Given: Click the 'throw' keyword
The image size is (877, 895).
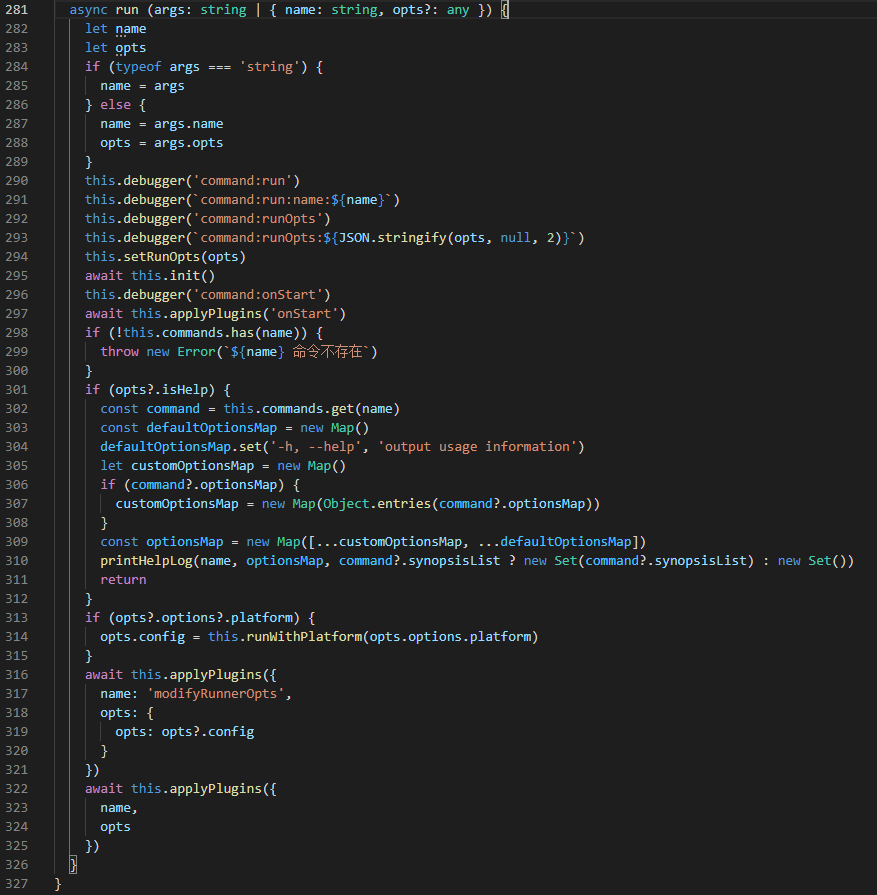Looking at the screenshot, I should 119,352.
